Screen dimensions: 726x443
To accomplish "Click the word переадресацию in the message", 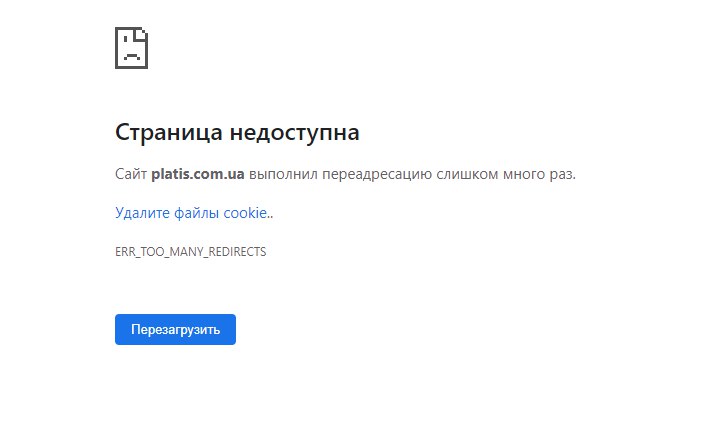I will [377, 175].
